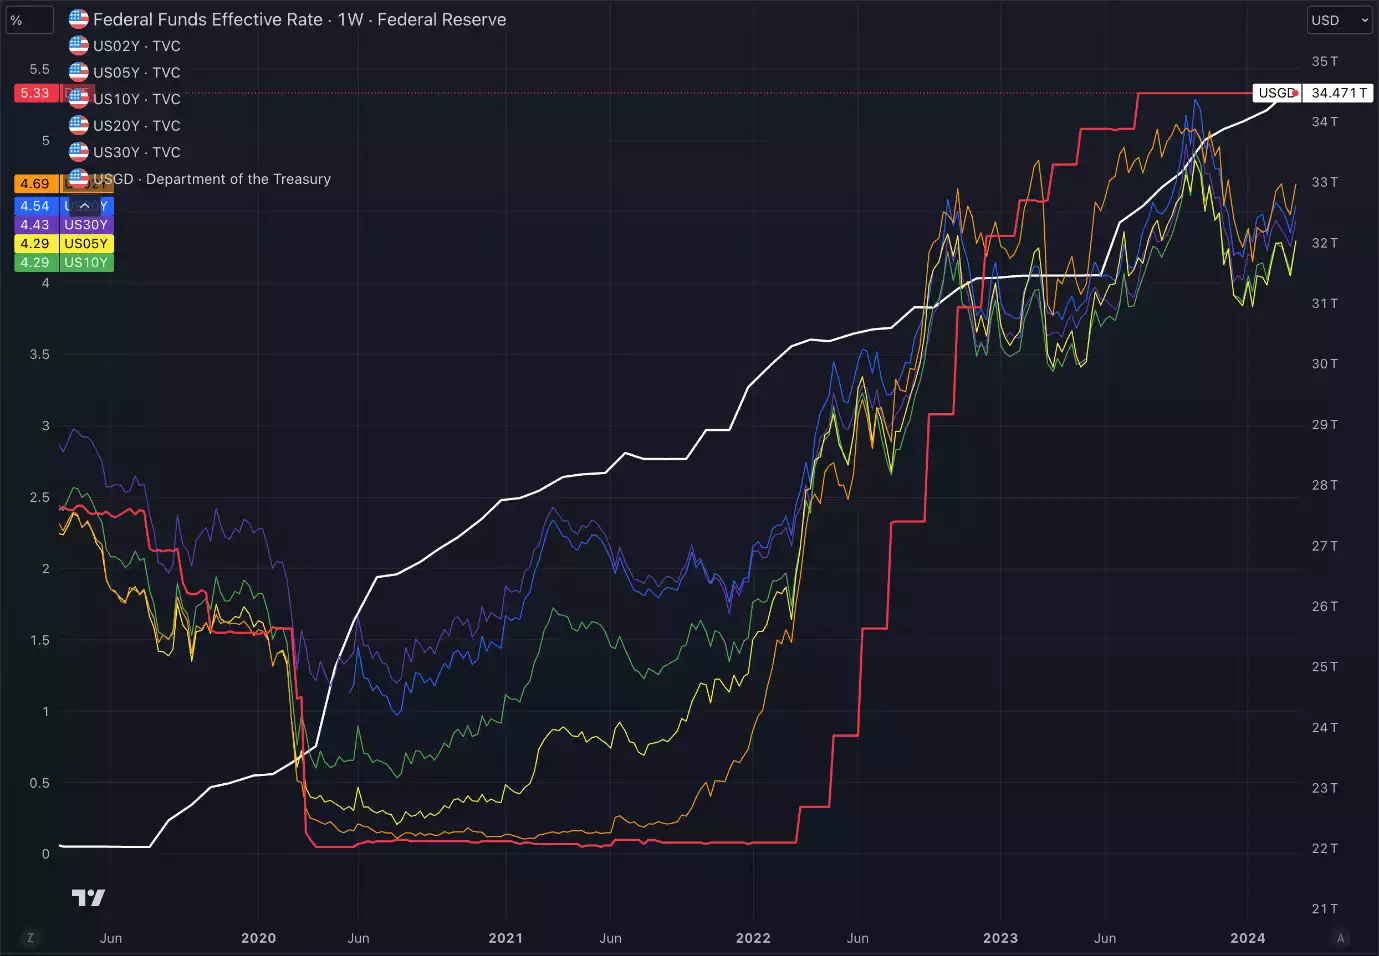The width and height of the screenshot is (1379, 956).
Task: Select the US30Y · TVC legend text
Action: [137, 152]
